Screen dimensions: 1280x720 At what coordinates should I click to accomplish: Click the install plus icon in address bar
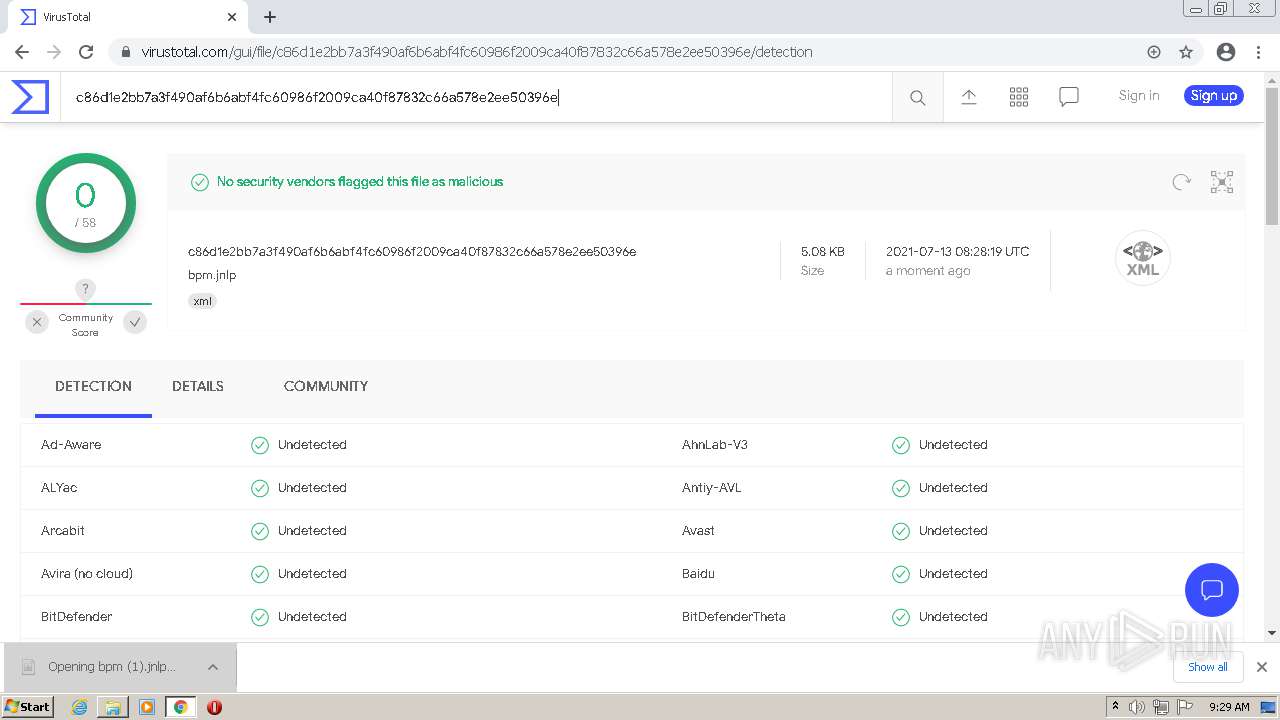tap(1153, 52)
